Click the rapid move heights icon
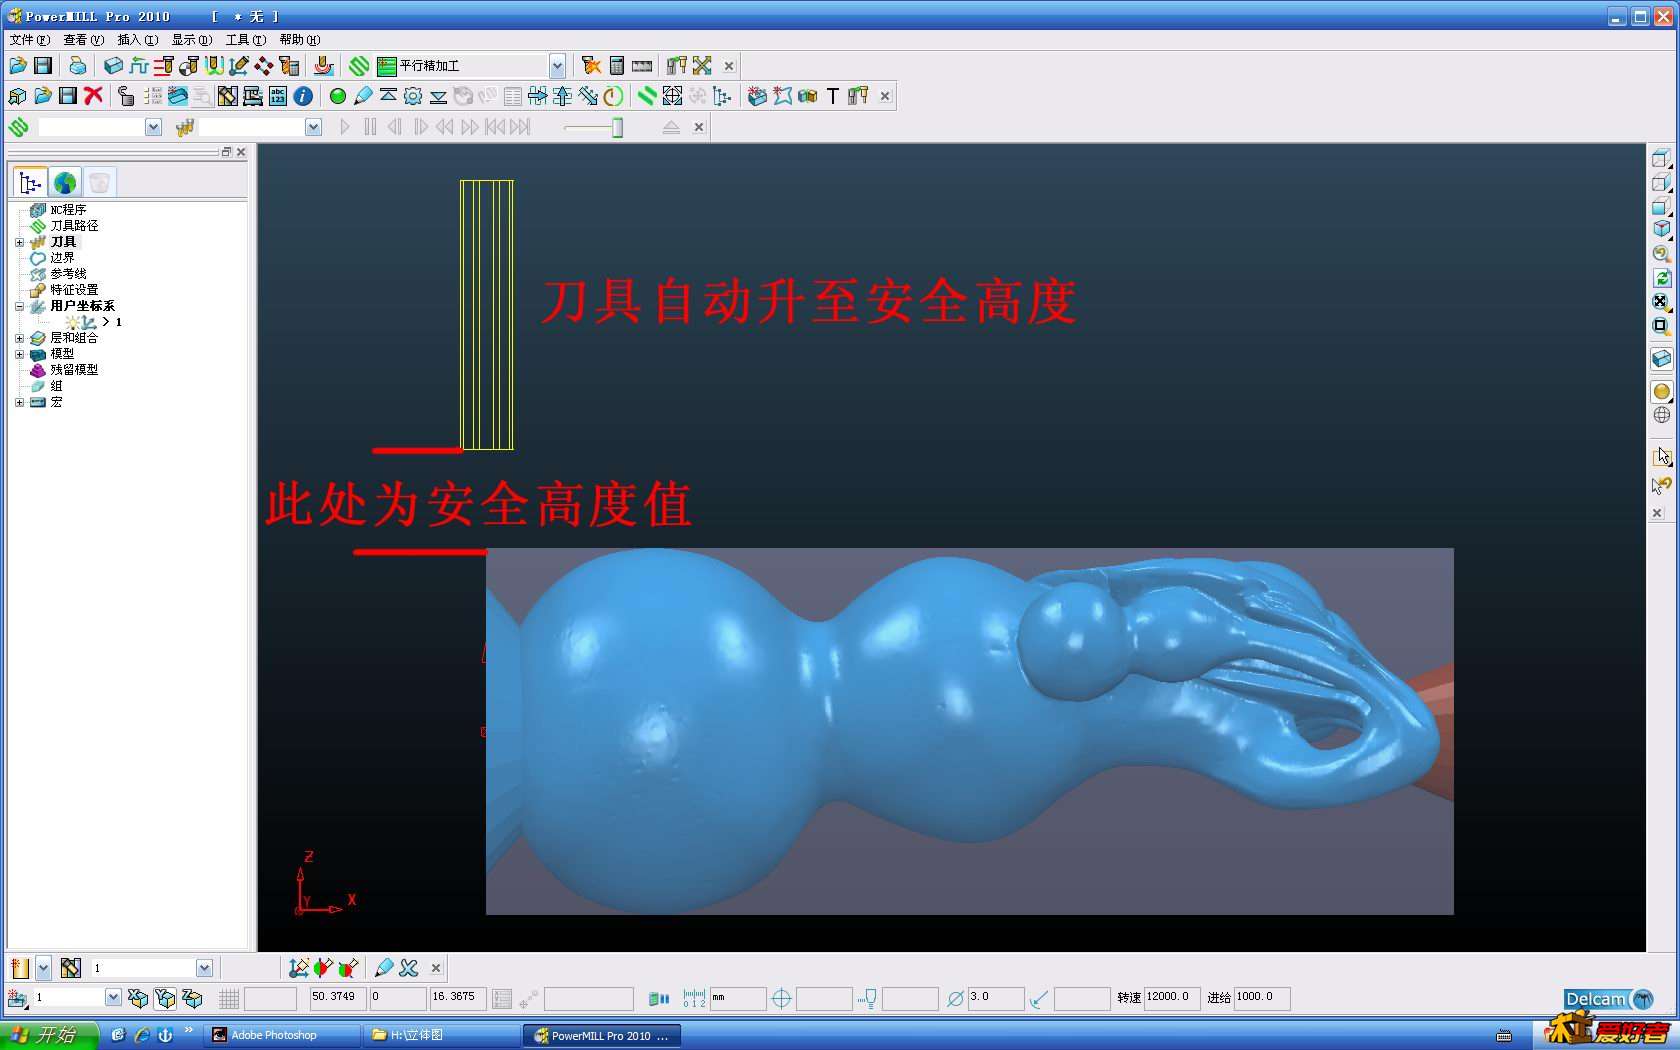This screenshot has height=1050, width=1680. [x=163, y=66]
